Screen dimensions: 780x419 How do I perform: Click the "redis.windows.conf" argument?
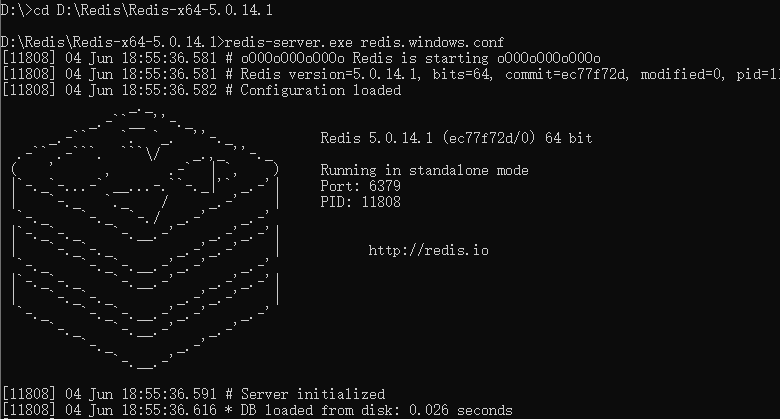pos(432,43)
